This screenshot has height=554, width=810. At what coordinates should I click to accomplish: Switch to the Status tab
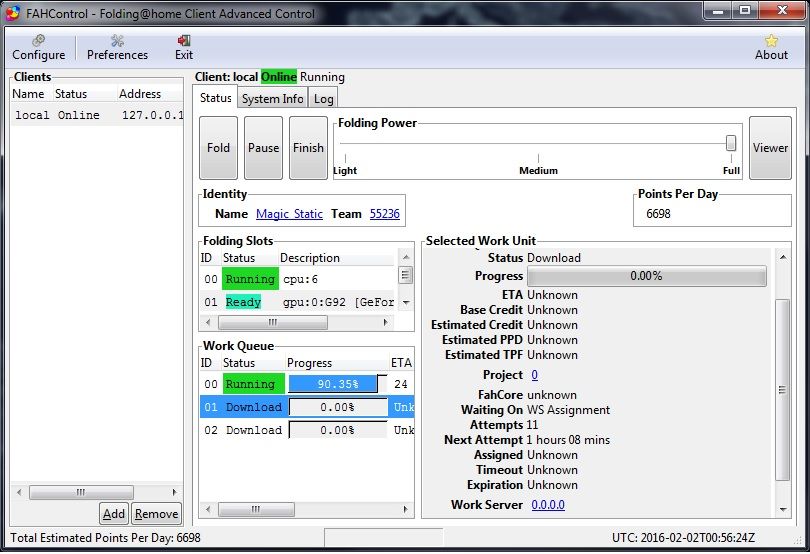click(215, 98)
